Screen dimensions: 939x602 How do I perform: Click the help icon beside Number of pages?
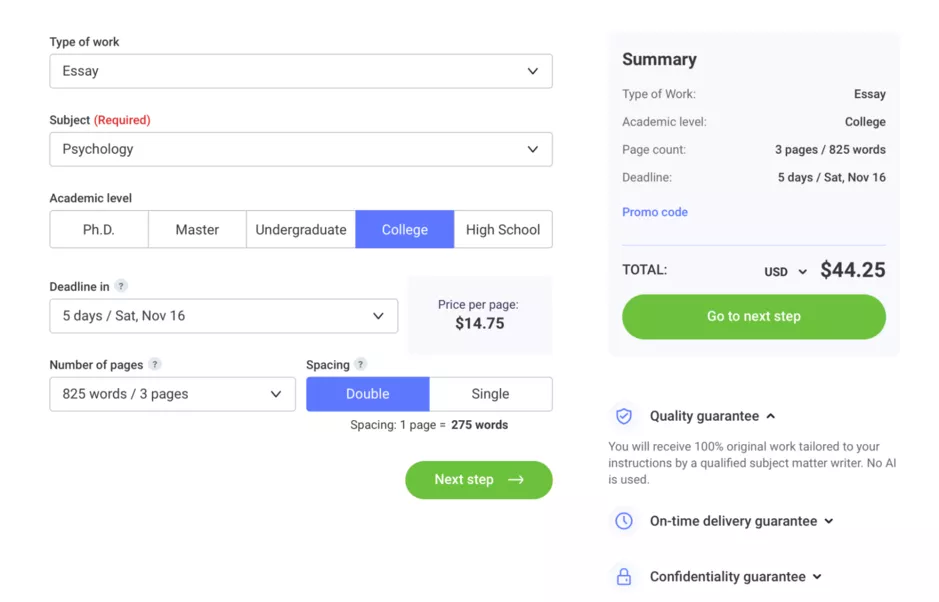tap(155, 364)
